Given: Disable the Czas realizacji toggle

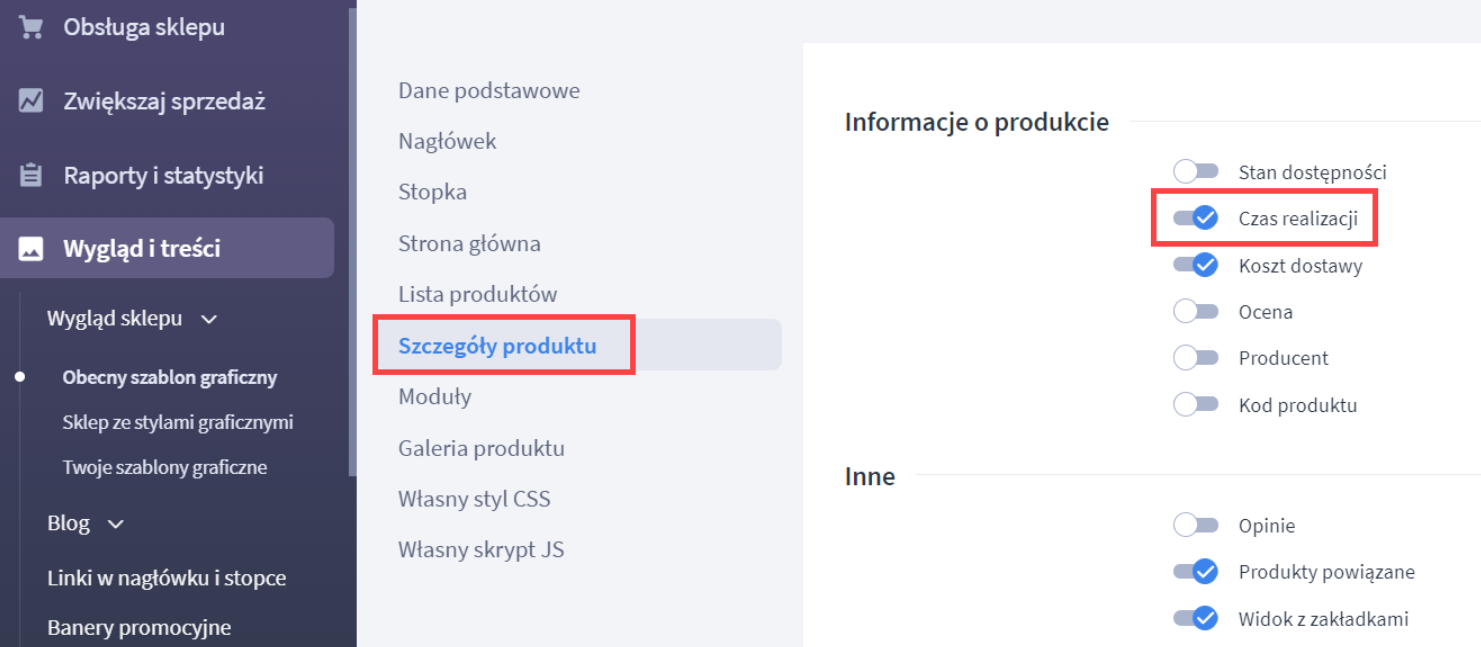Looking at the screenshot, I should coord(1196,217).
